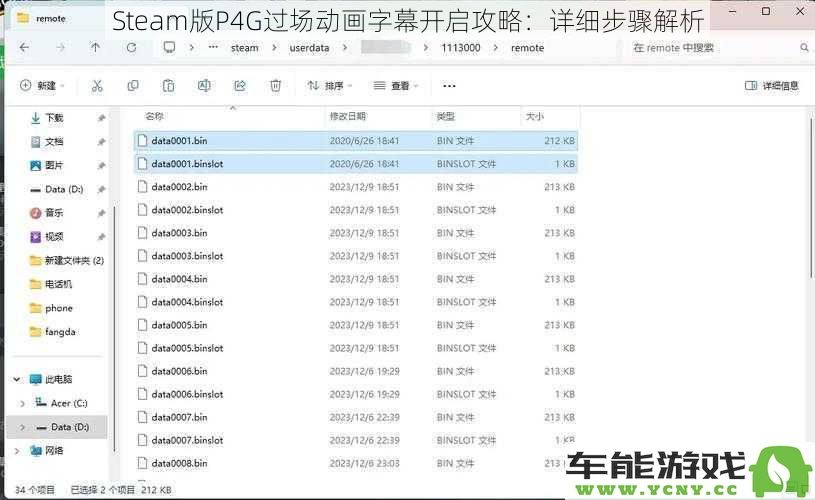Open 音乐 in quick access
This screenshot has width=815, height=500.
point(54,213)
